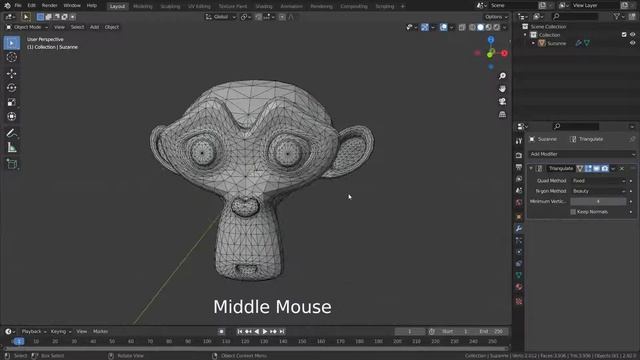Click the timeline current frame marker
The image size is (640, 360).
tap(18, 341)
